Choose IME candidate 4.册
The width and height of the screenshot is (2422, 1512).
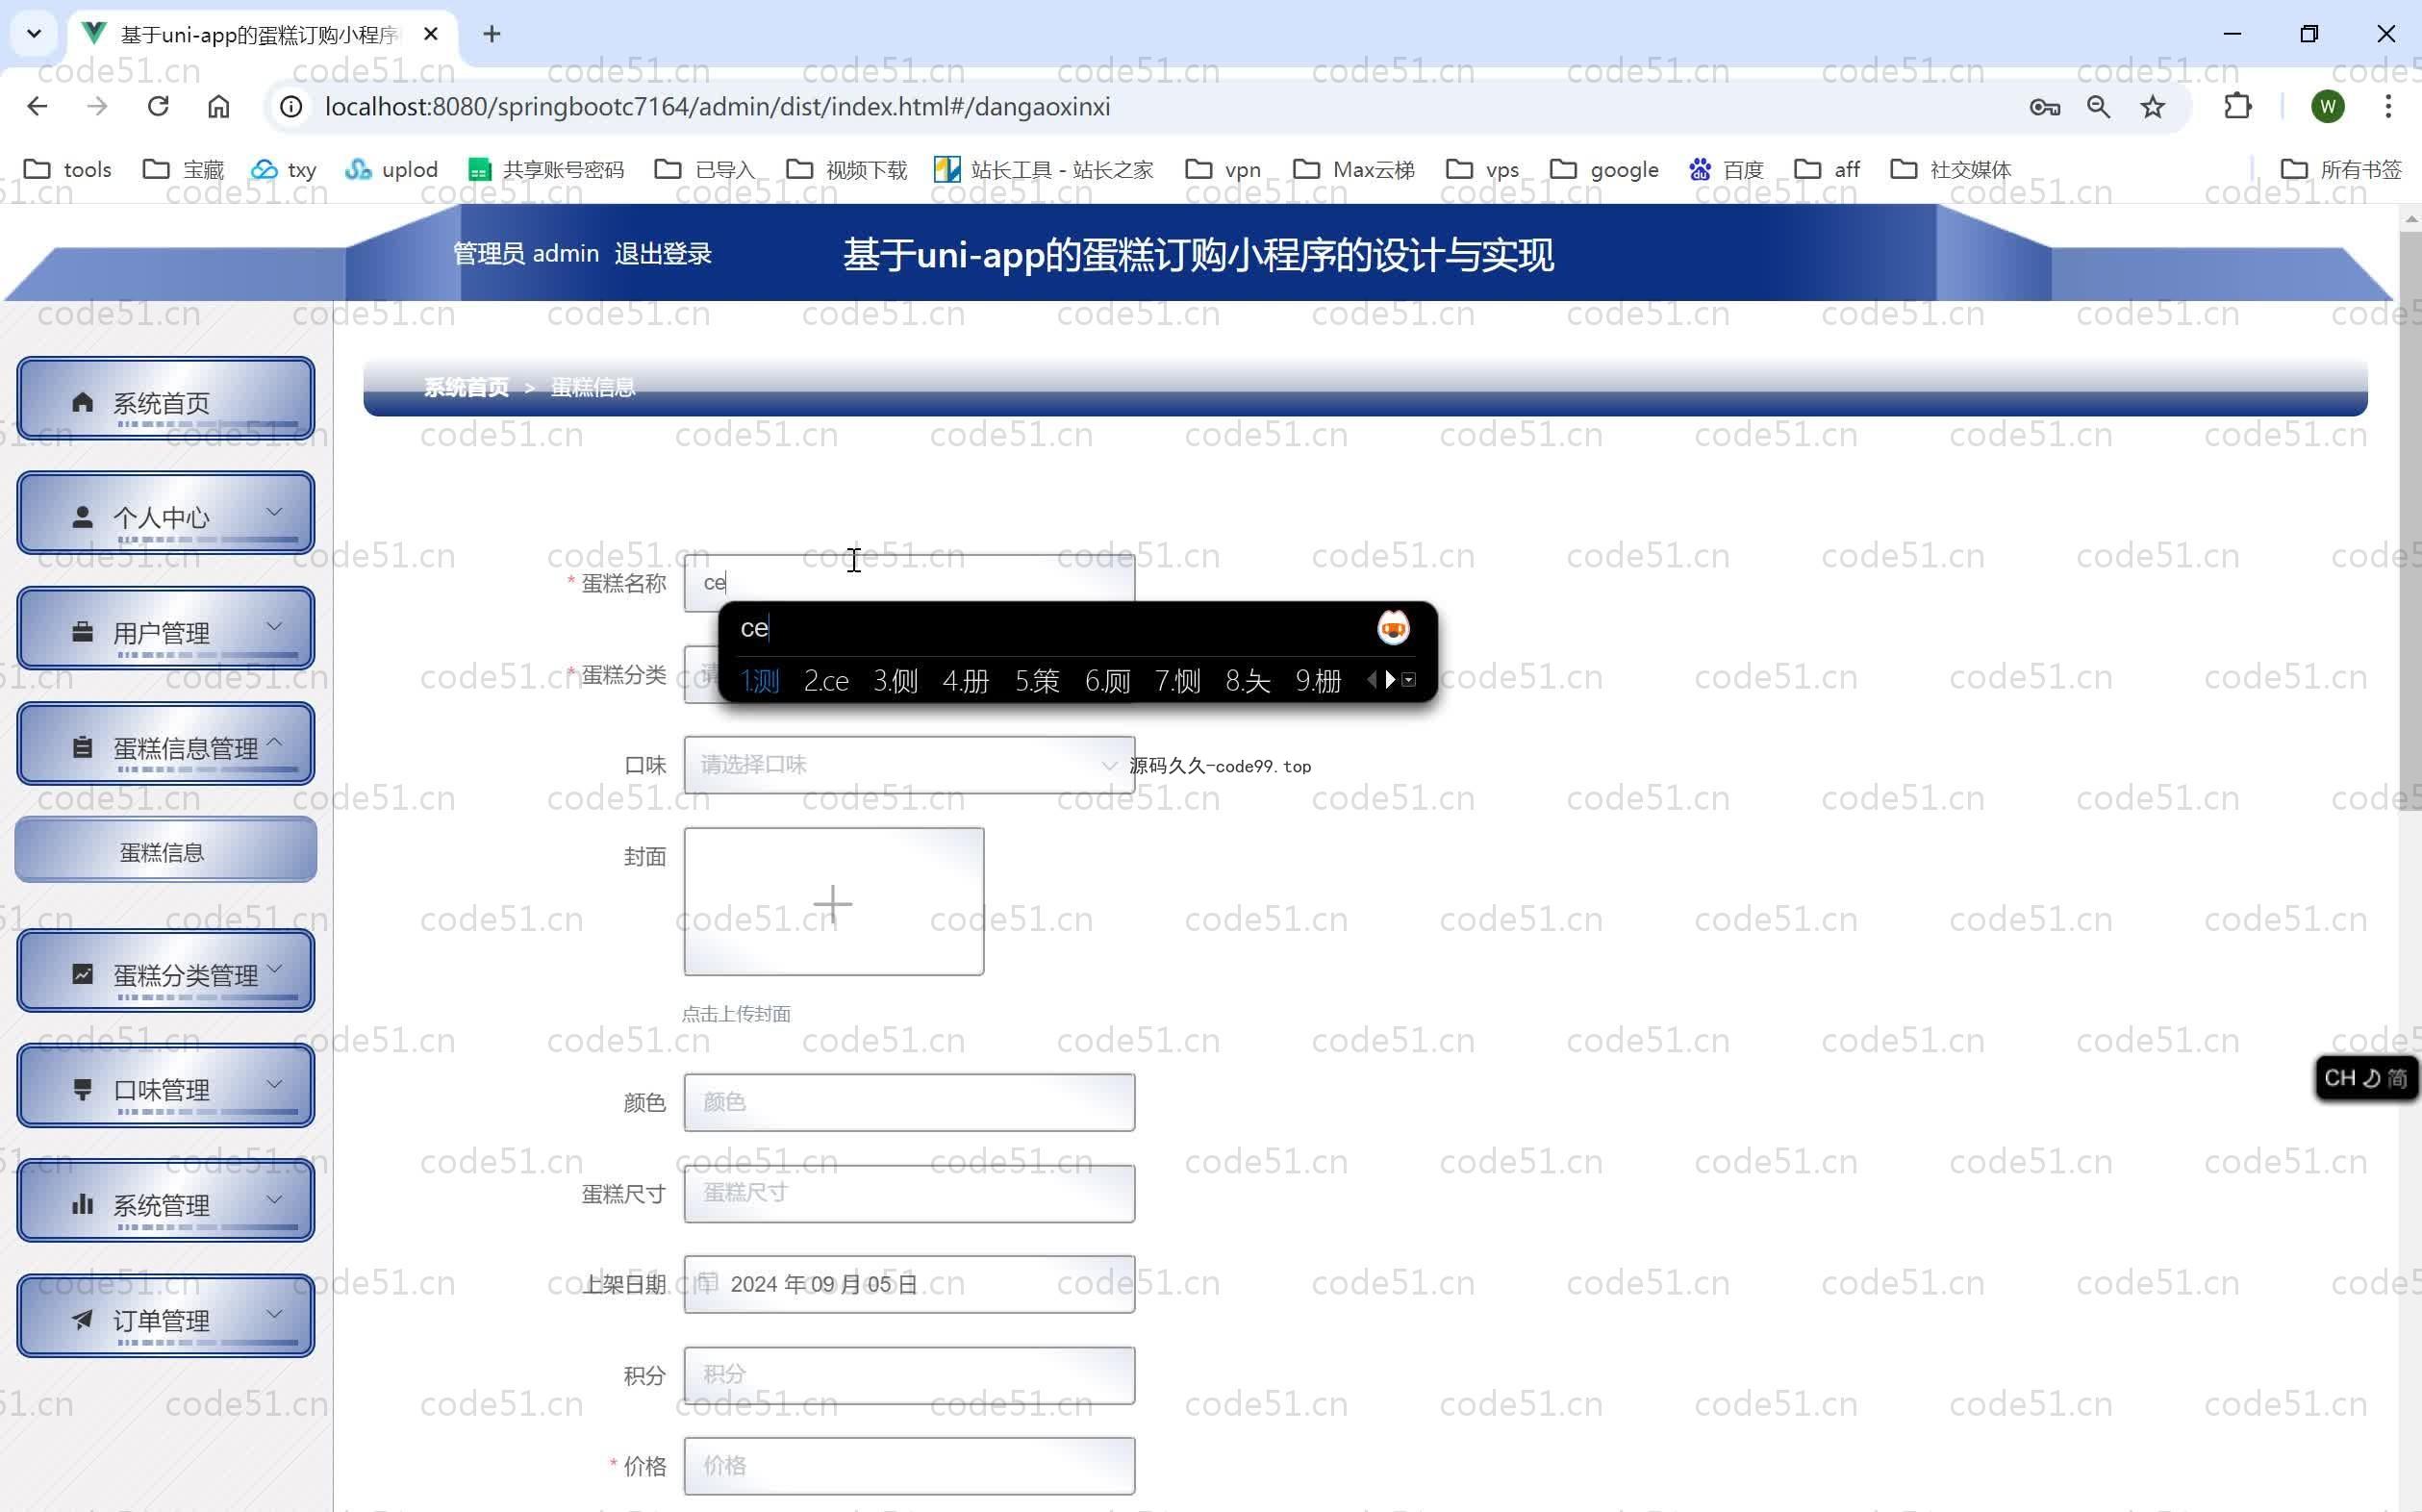click(965, 681)
